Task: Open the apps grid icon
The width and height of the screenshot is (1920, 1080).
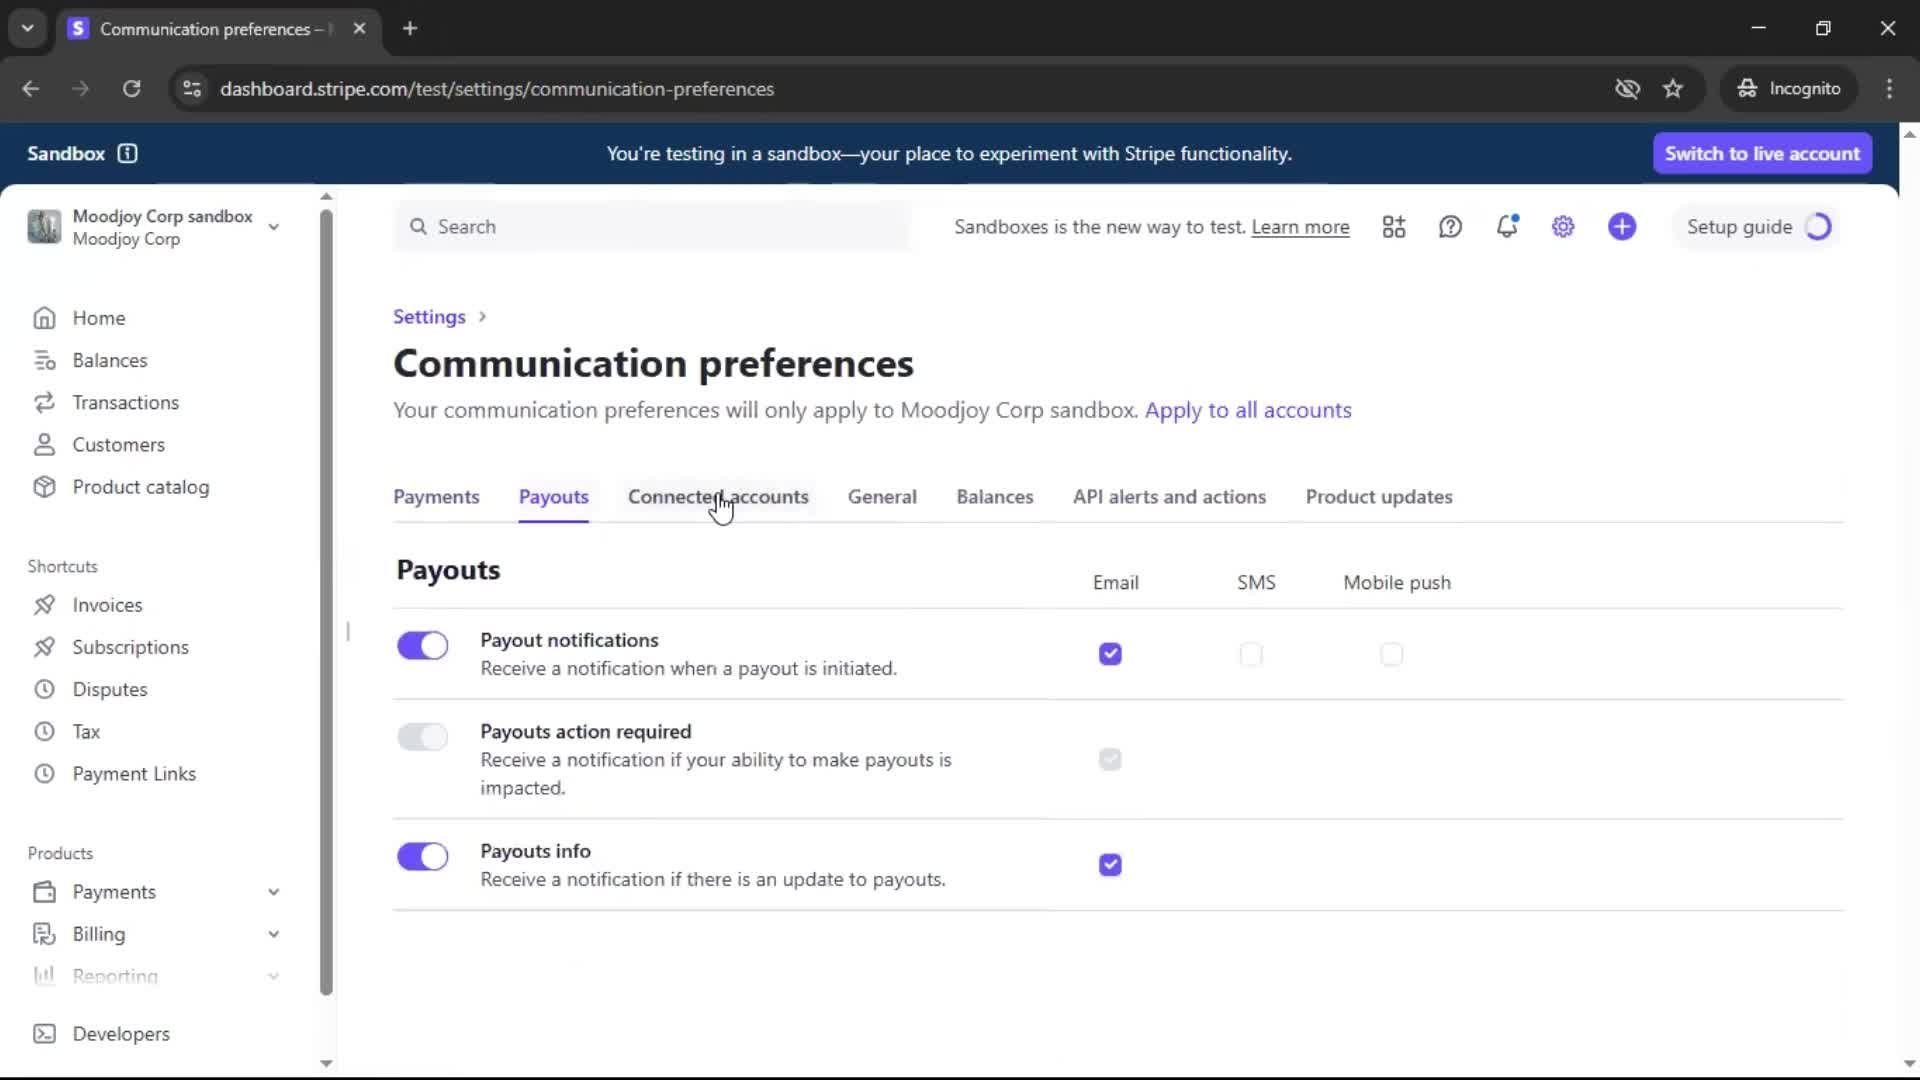Action: pos(1394,227)
